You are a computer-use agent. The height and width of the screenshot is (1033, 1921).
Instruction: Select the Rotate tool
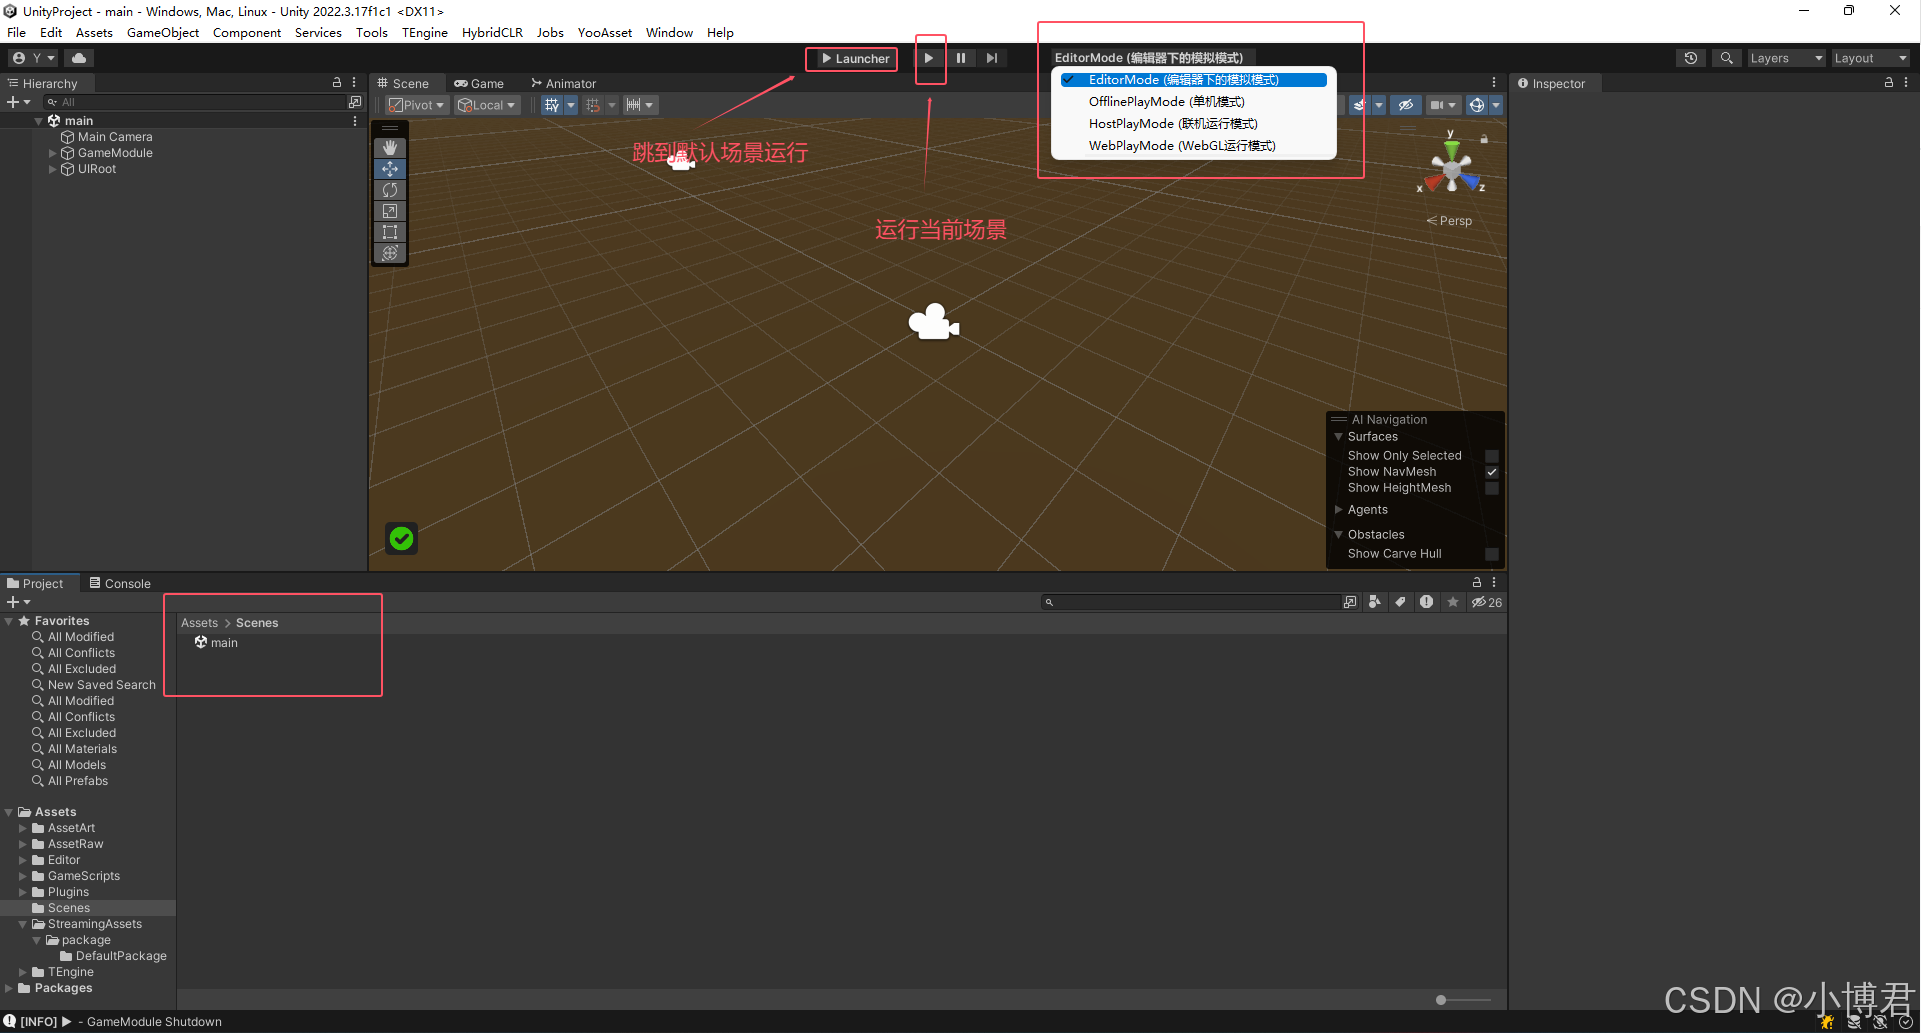coord(390,190)
